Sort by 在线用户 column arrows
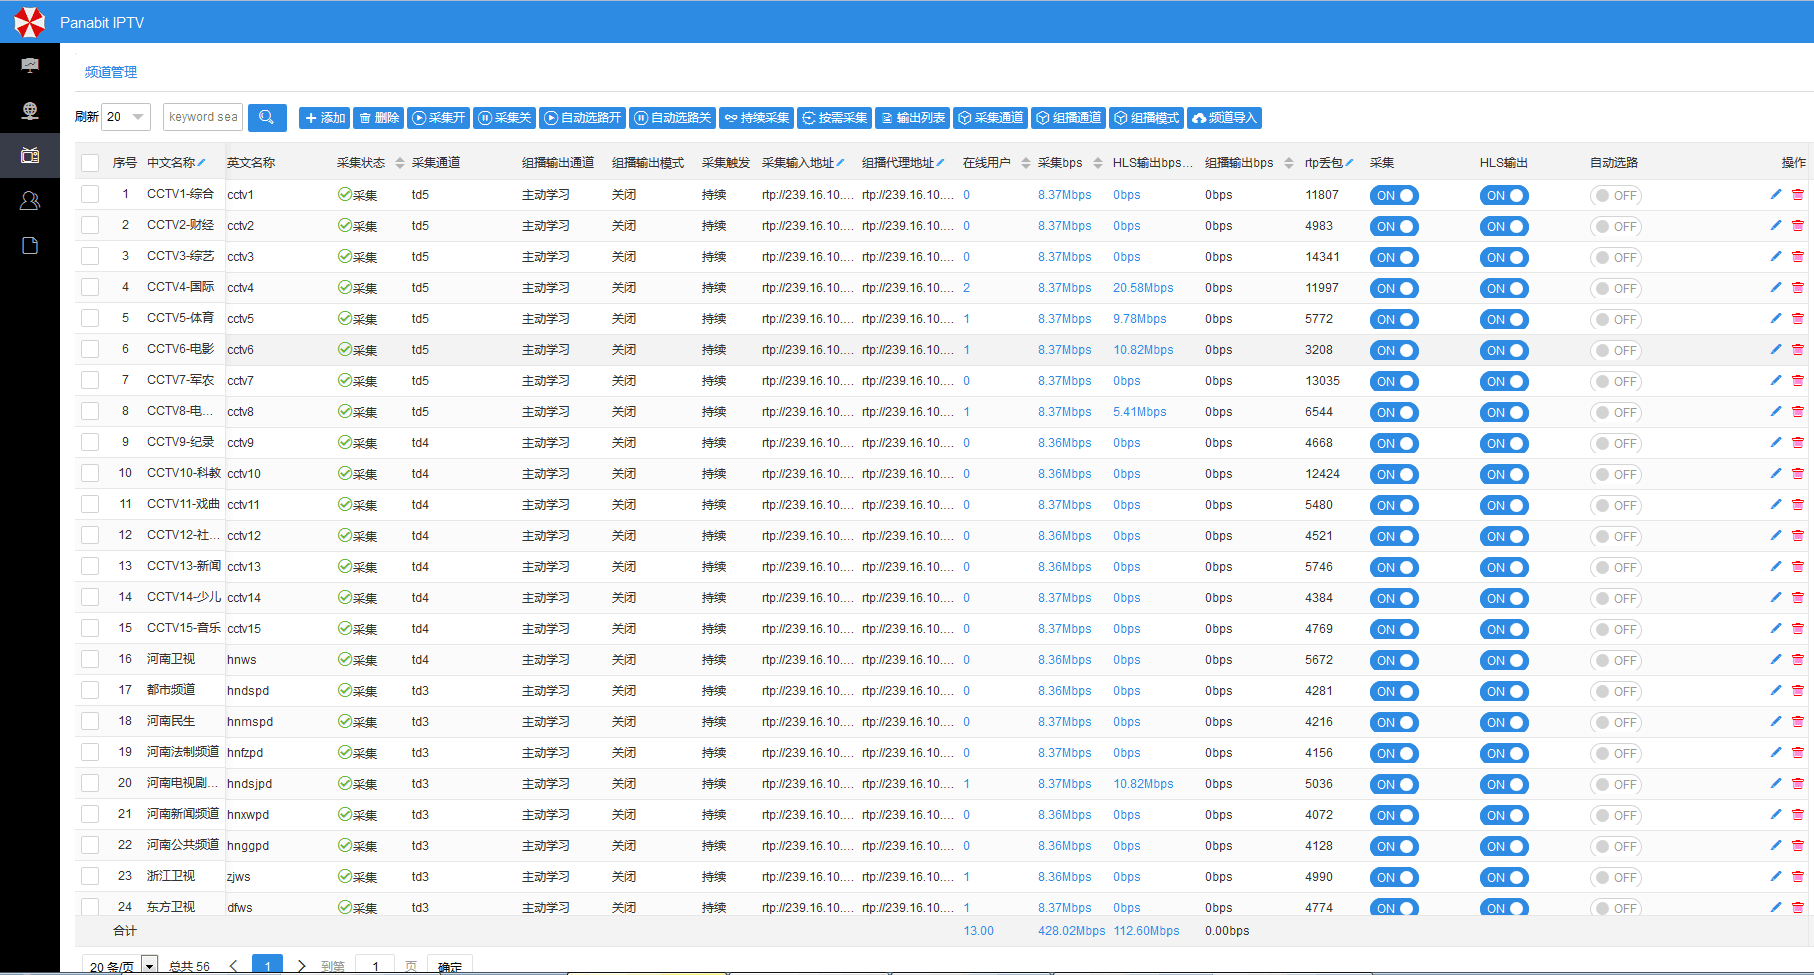This screenshot has height=975, width=1814. point(1026,163)
